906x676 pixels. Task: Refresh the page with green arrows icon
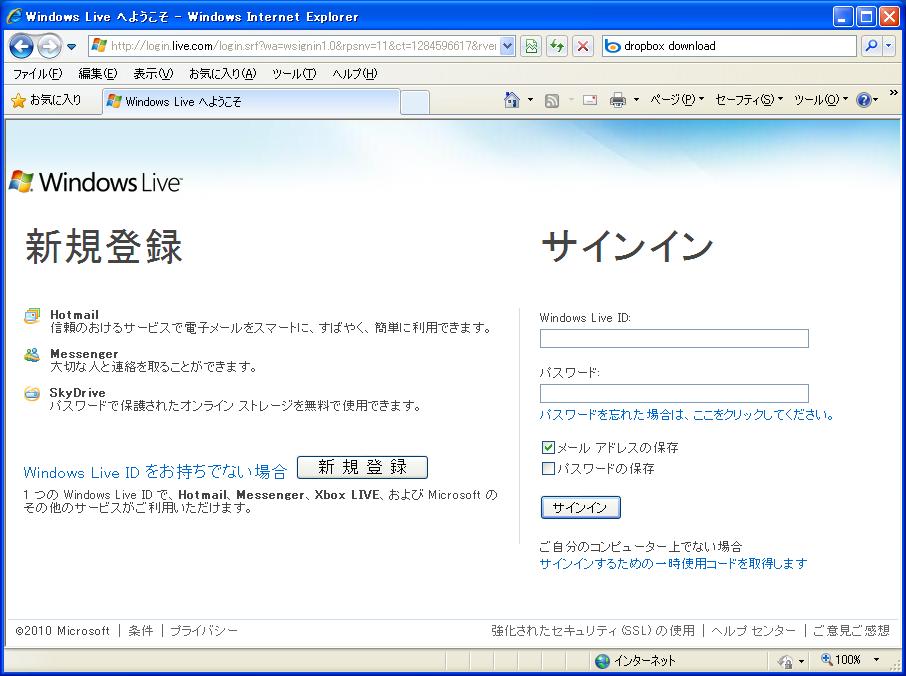557,46
